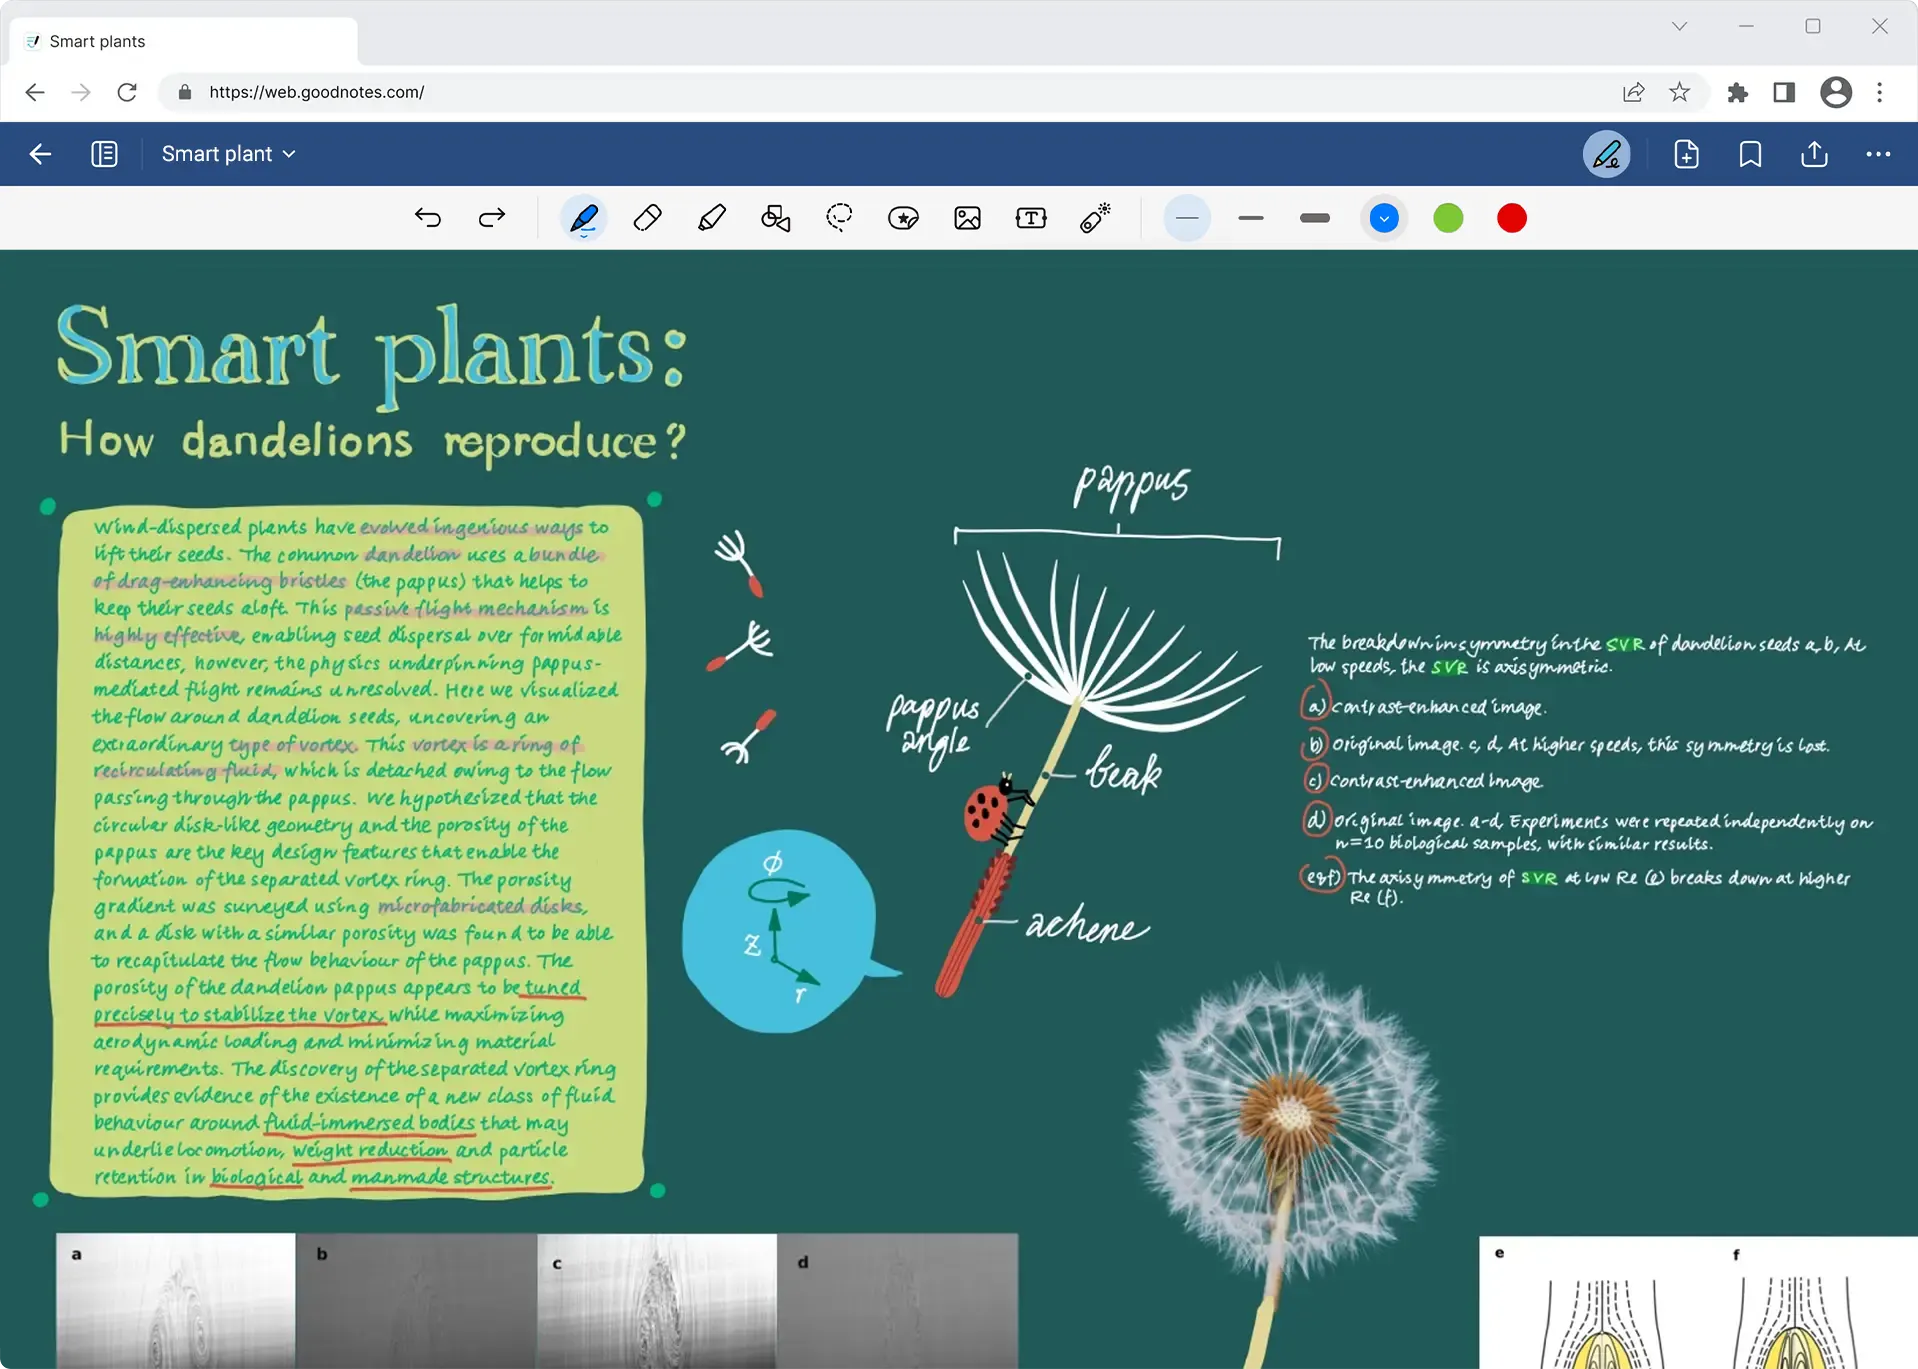Open the Shapes tool
1918x1369 pixels.
(775, 218)
